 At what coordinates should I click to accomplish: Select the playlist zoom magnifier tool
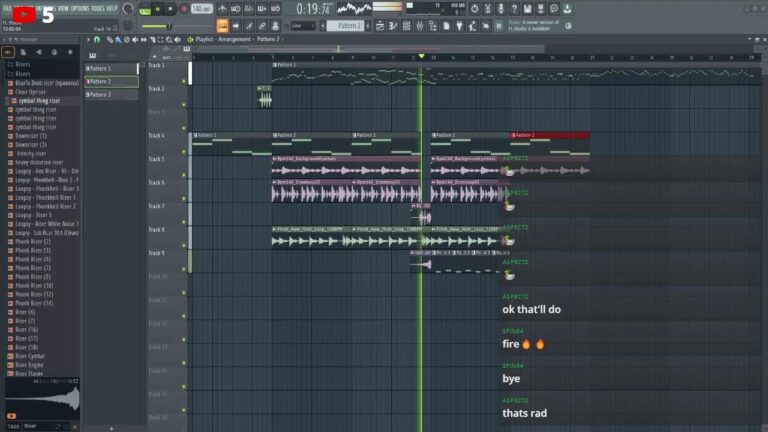pos(169,40)
